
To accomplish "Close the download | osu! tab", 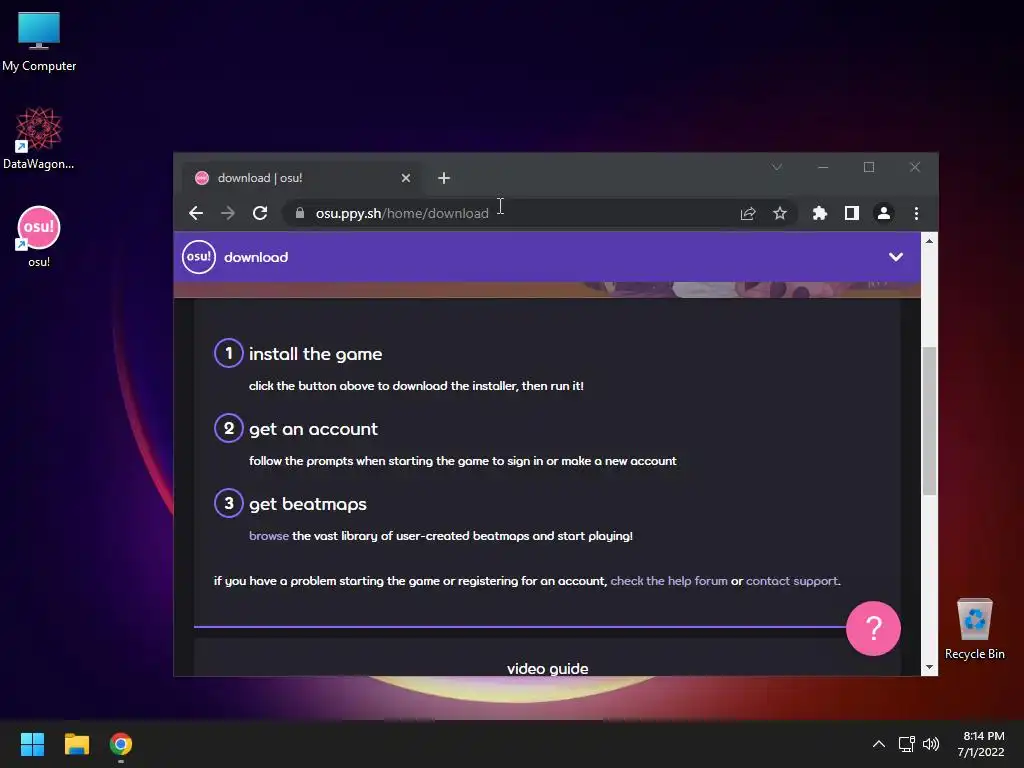I will click(x=406, y=178).
